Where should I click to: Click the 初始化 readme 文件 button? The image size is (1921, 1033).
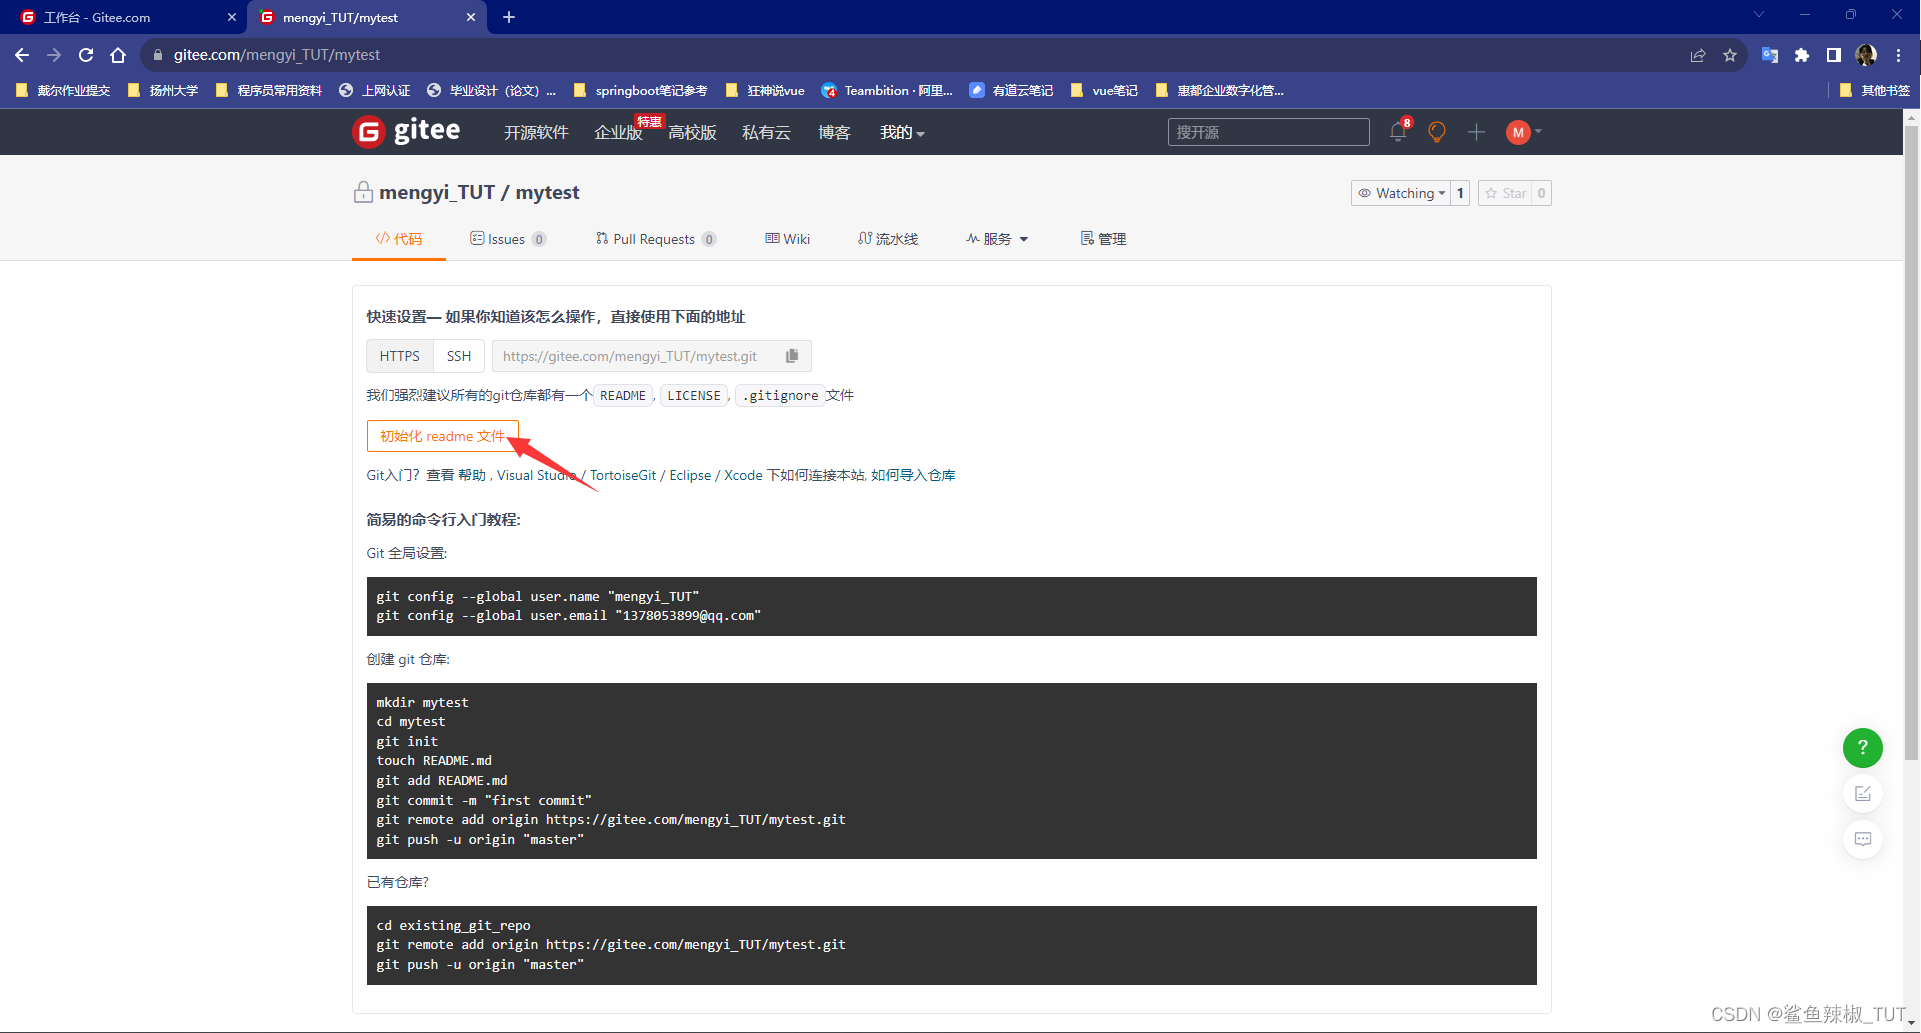(443, 436)
